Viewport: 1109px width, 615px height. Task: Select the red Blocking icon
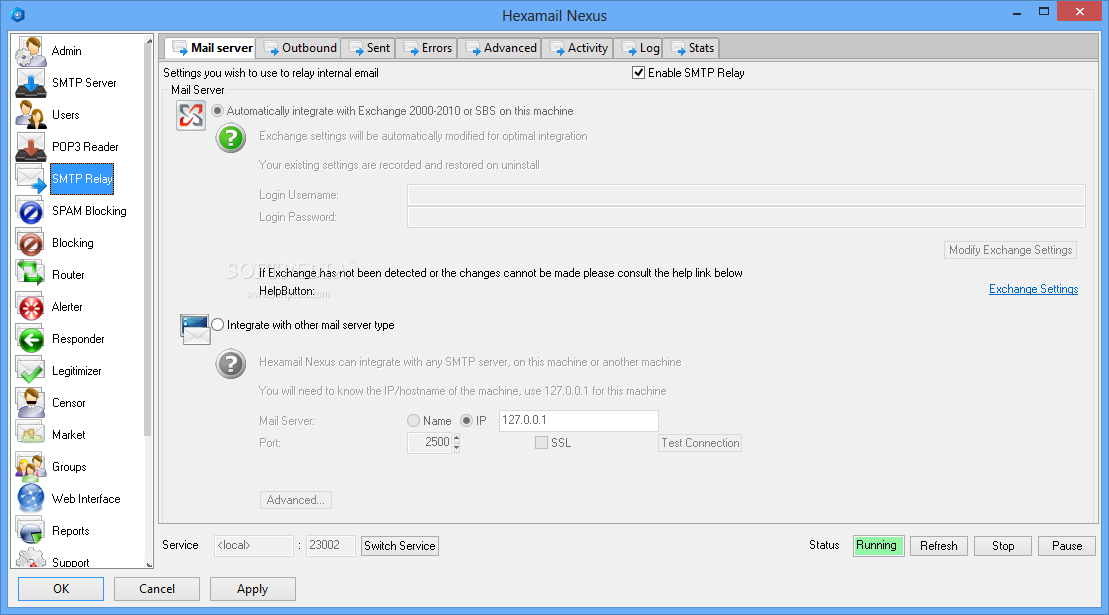pyautogui.click(x=30, y=243)
